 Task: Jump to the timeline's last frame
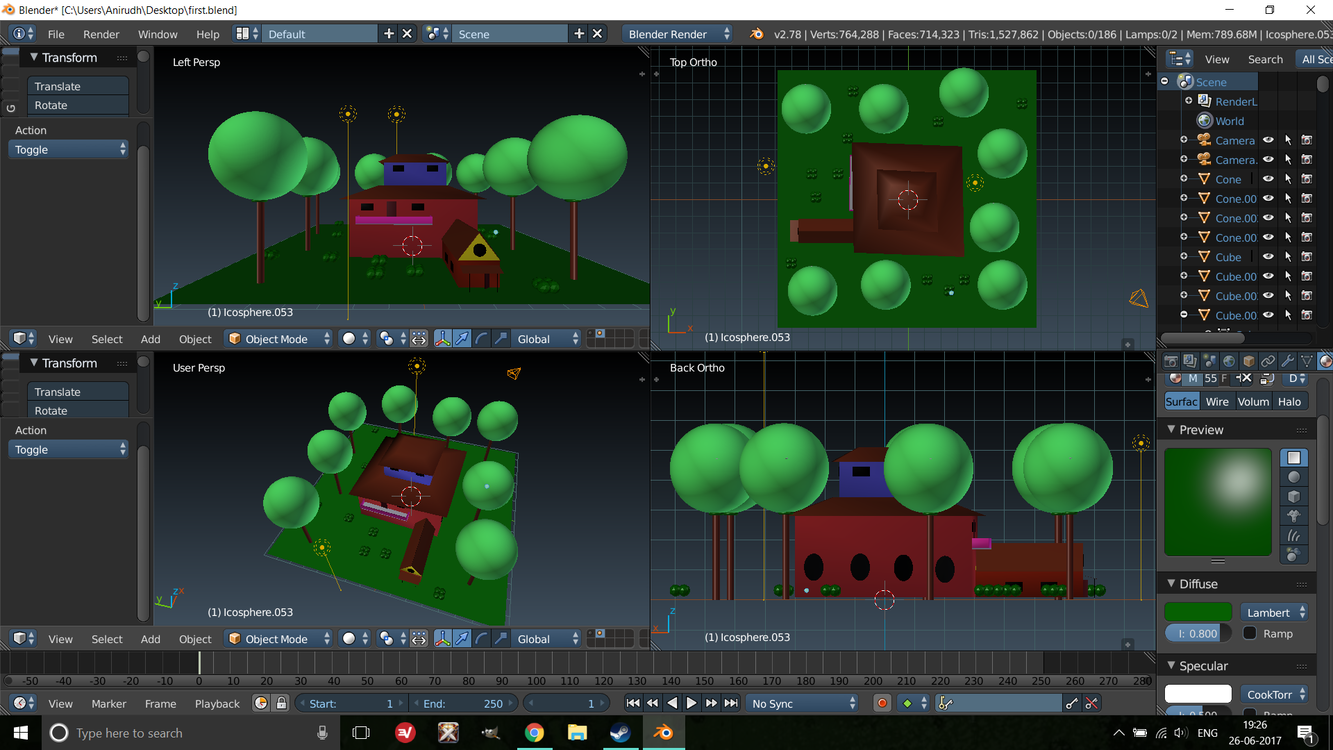pyautogui.click(x=731, y=704)
